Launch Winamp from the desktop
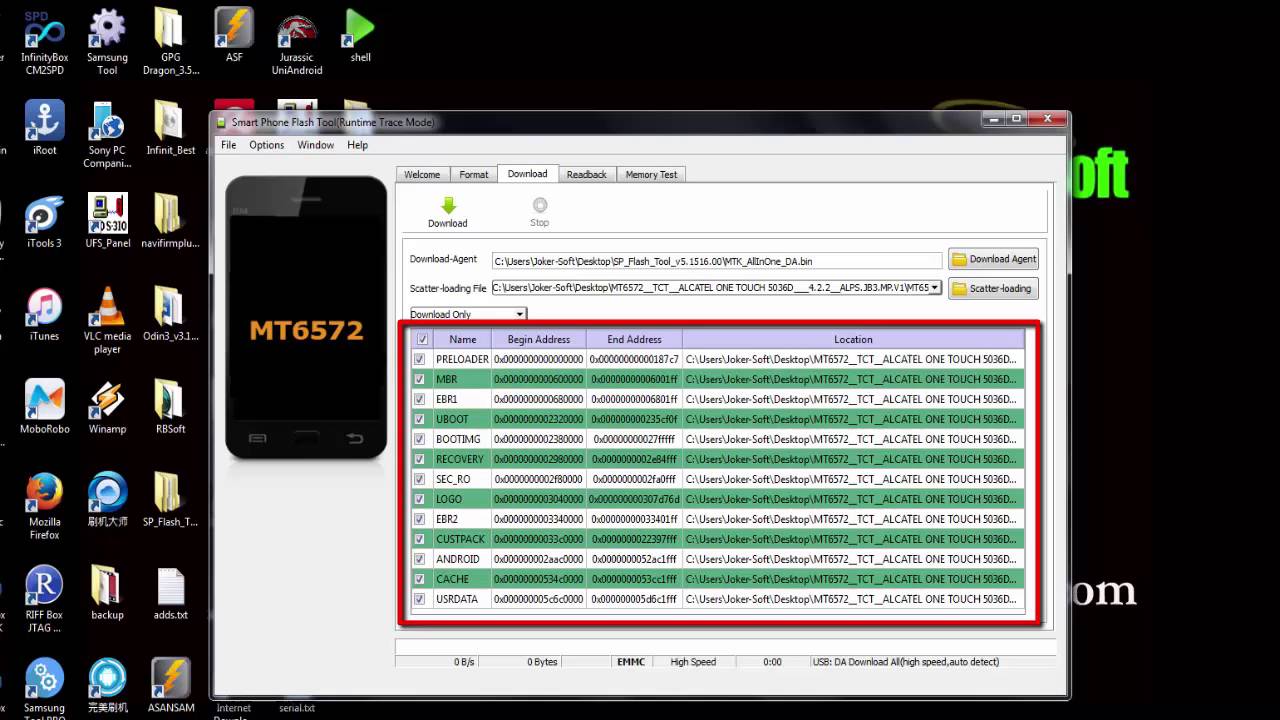The image size is (1280, 720). 107,407
